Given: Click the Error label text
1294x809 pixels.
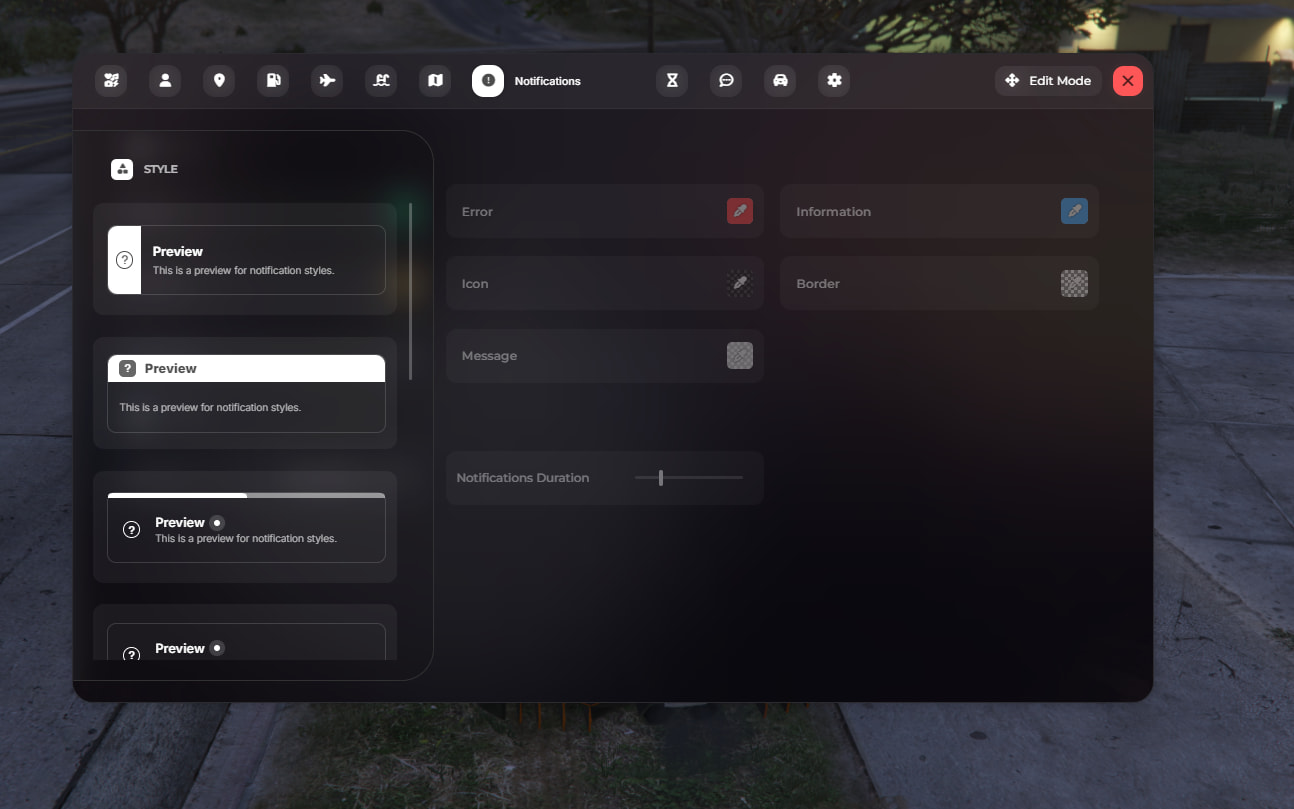Looking at the screenshot, I should pyautogui.click(x=477, y=211).
